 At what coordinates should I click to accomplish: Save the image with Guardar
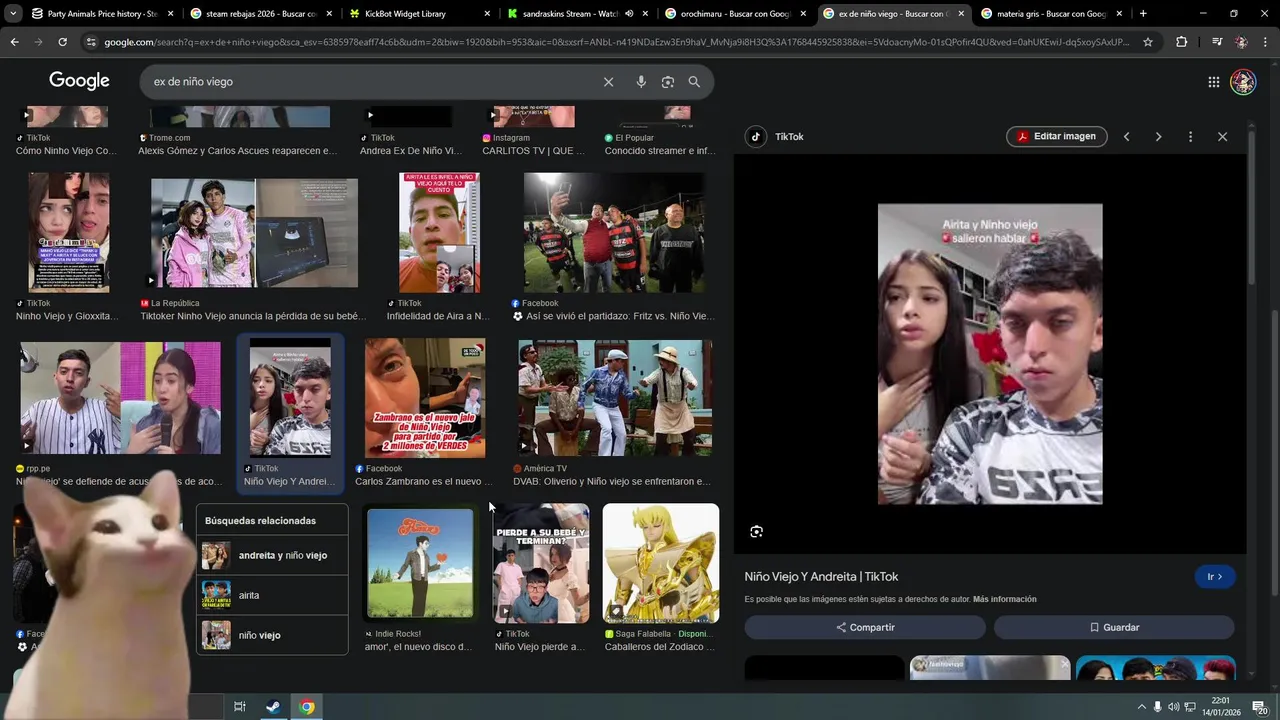point(1114,627)
